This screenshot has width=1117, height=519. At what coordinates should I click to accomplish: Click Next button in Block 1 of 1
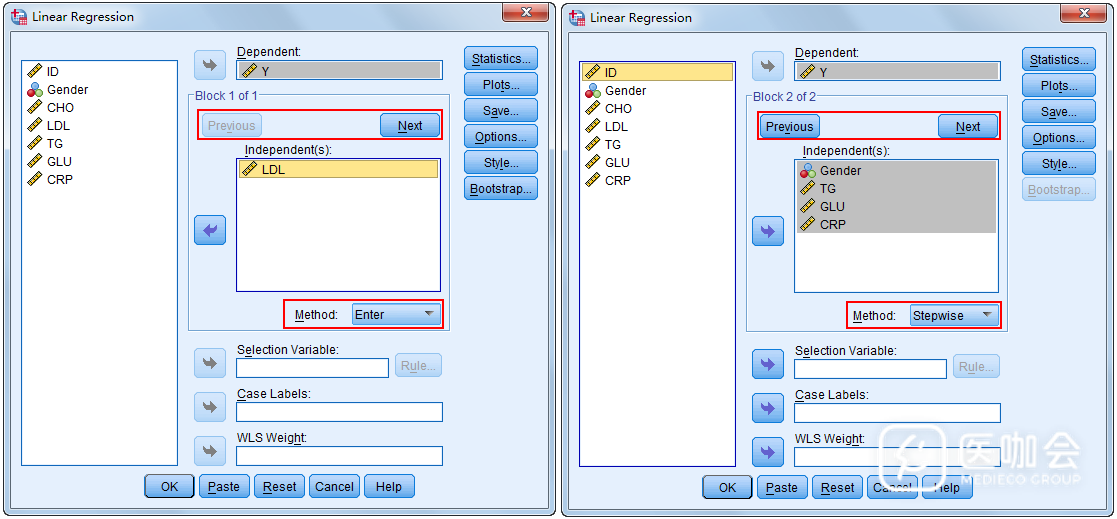(410, 125)
